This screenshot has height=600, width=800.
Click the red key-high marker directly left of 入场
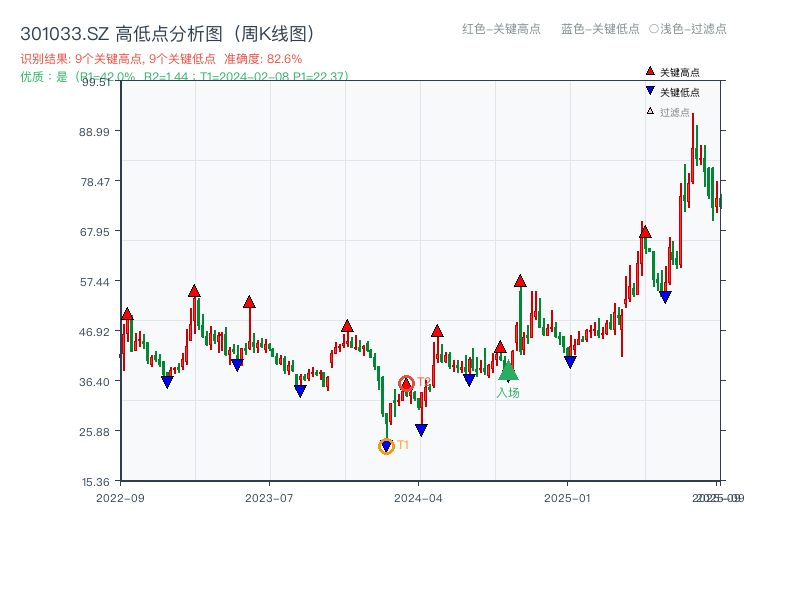pos(500,347)
